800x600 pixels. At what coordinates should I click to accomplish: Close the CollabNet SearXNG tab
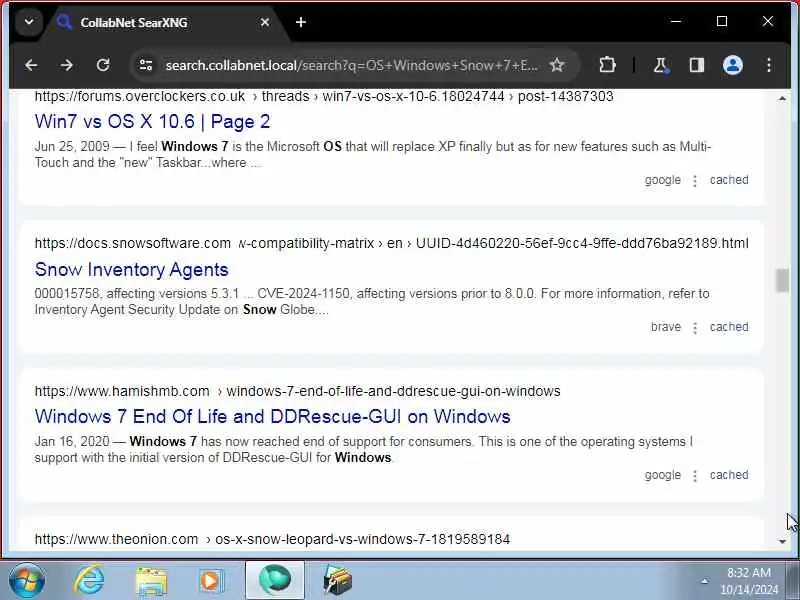265,22
